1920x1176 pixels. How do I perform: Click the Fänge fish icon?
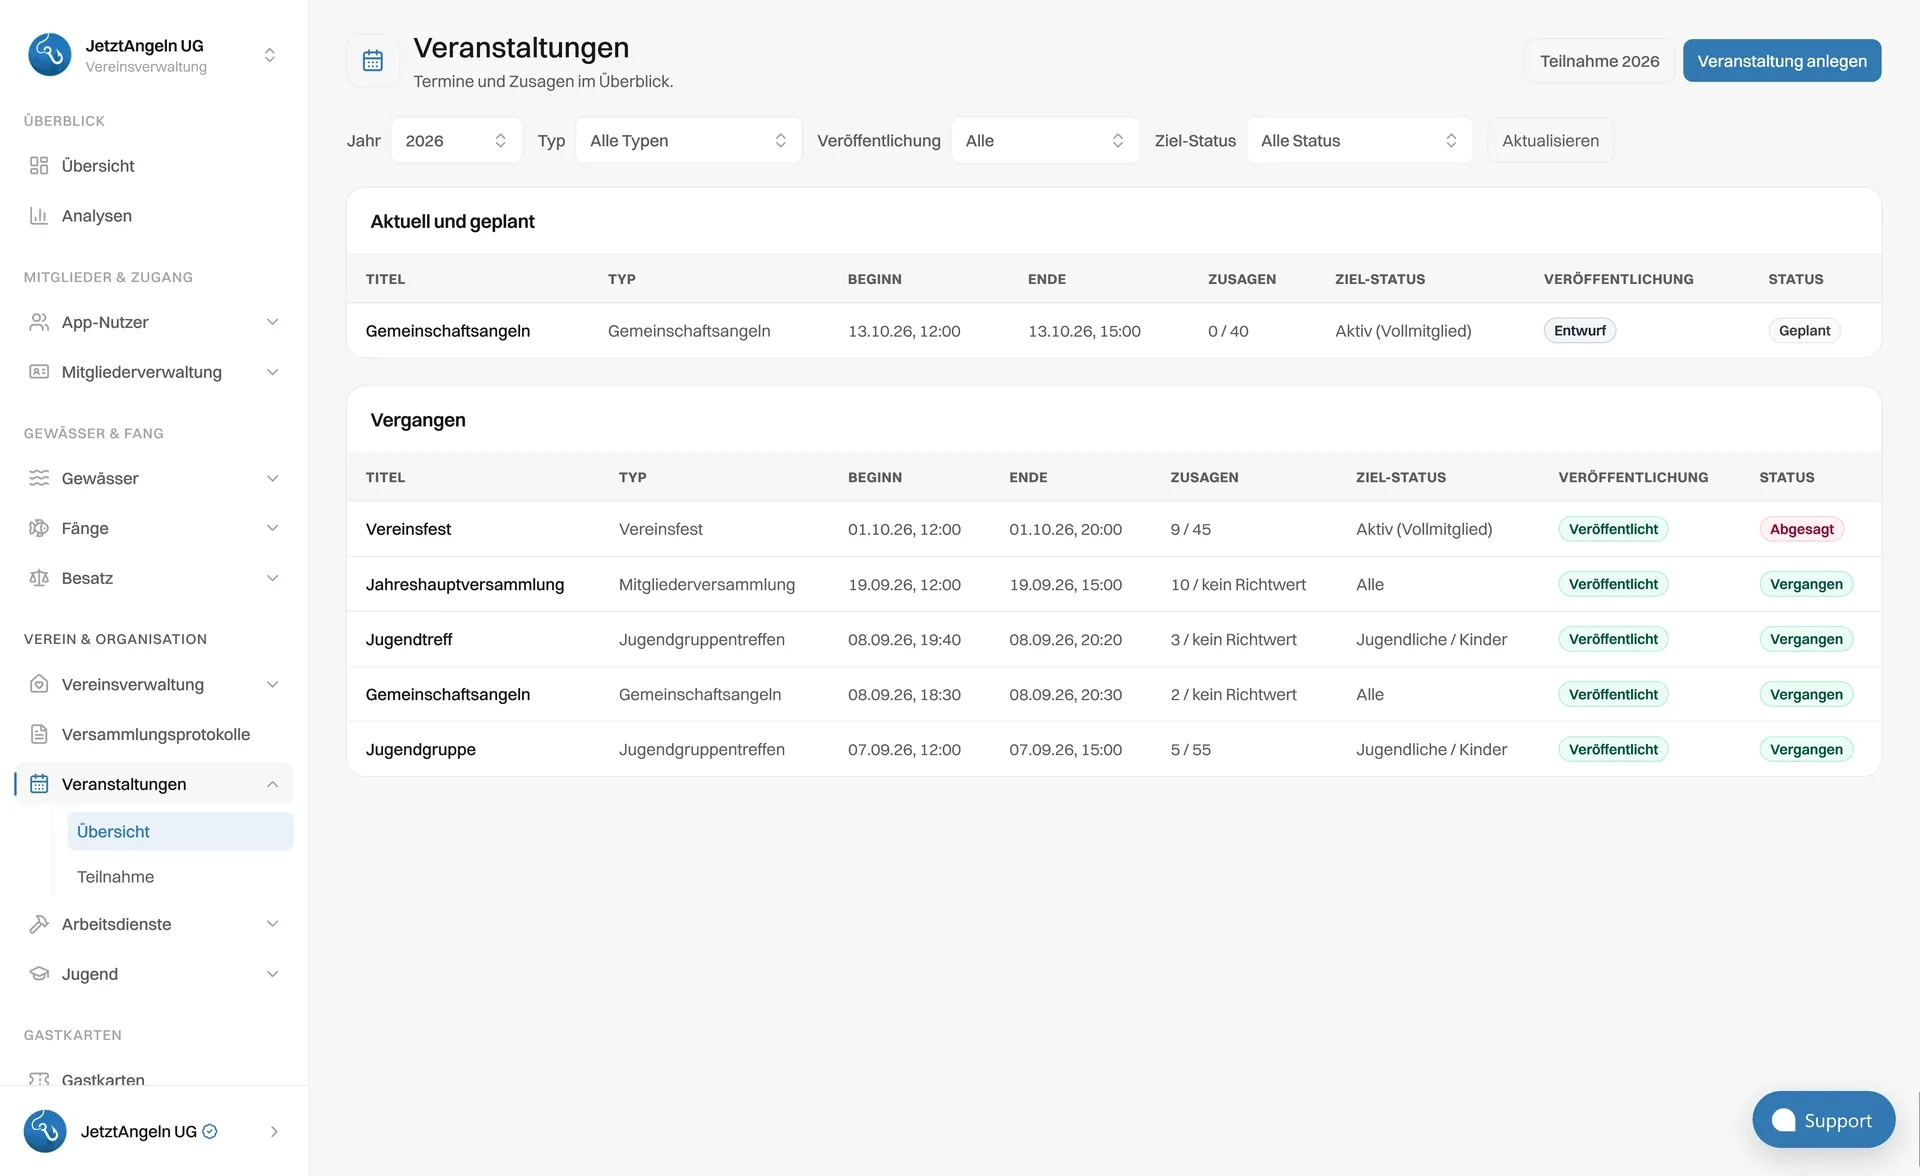[39, 528]
